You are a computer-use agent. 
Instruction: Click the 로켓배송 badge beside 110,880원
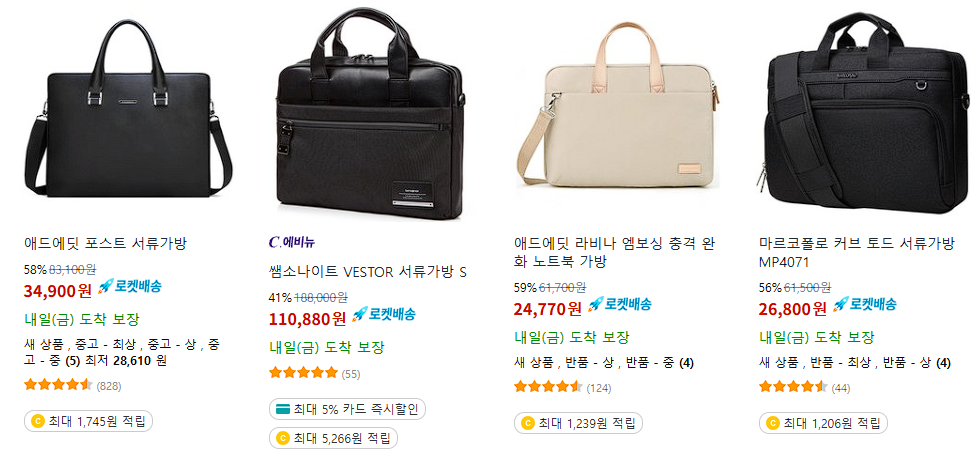point(384,314)
